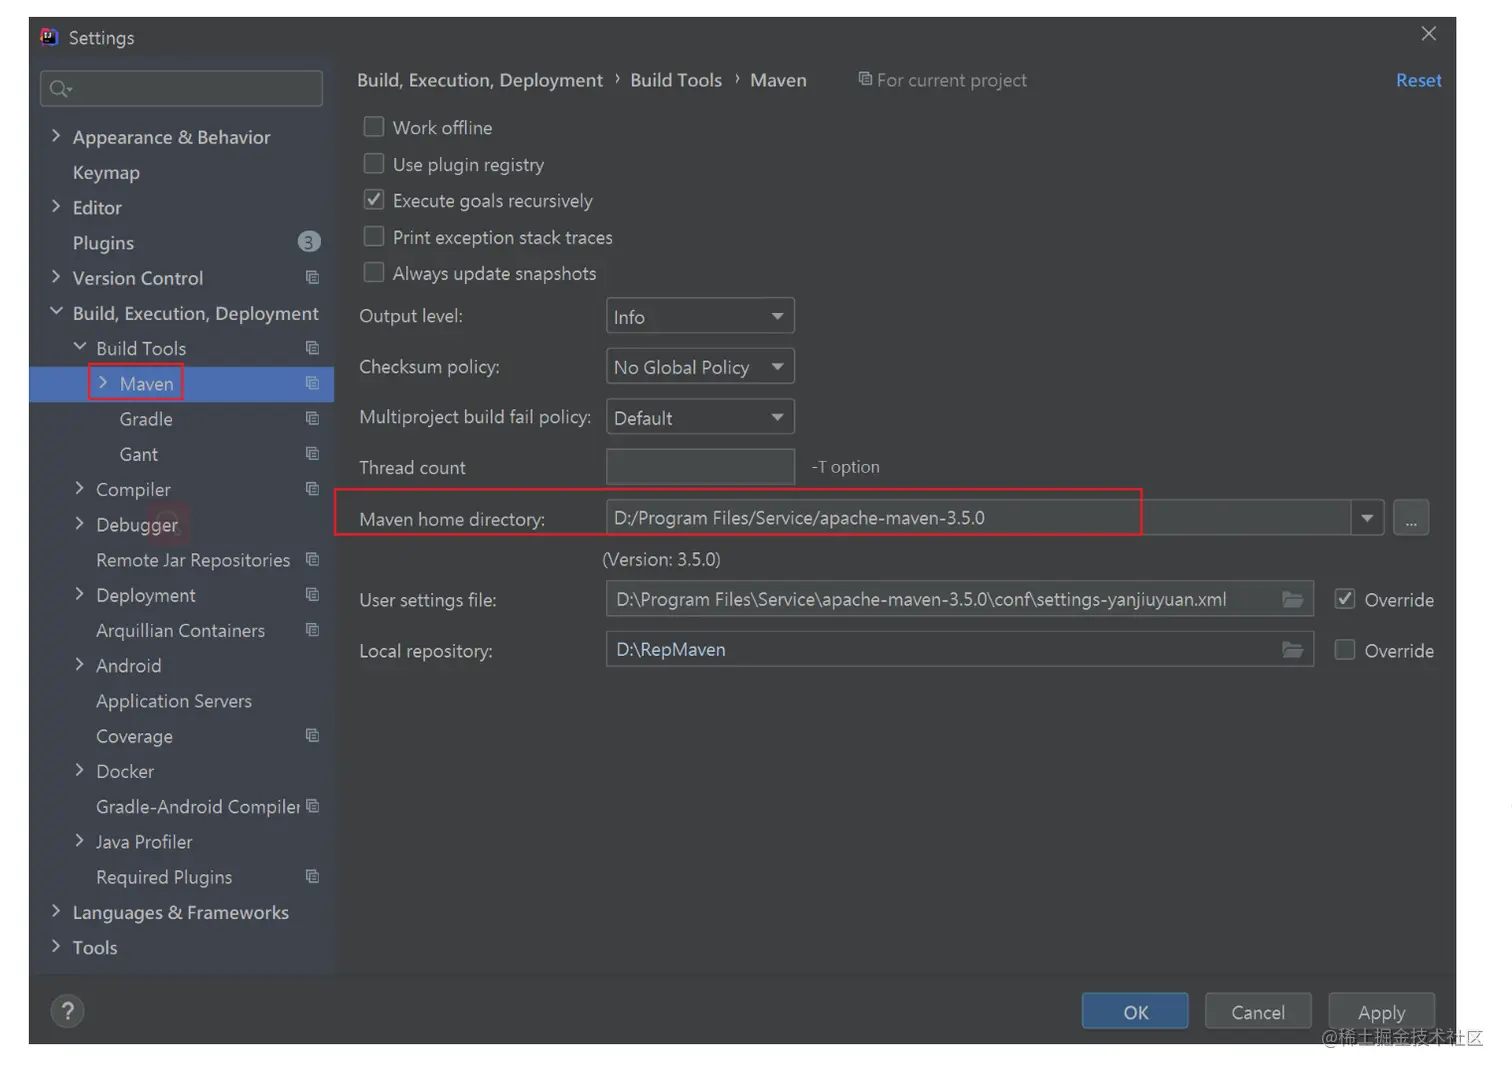This screenshot has height=1077, width=1512.
Task: Enable the Use plugin registry checkbox
Action: [x=373, y=163]
